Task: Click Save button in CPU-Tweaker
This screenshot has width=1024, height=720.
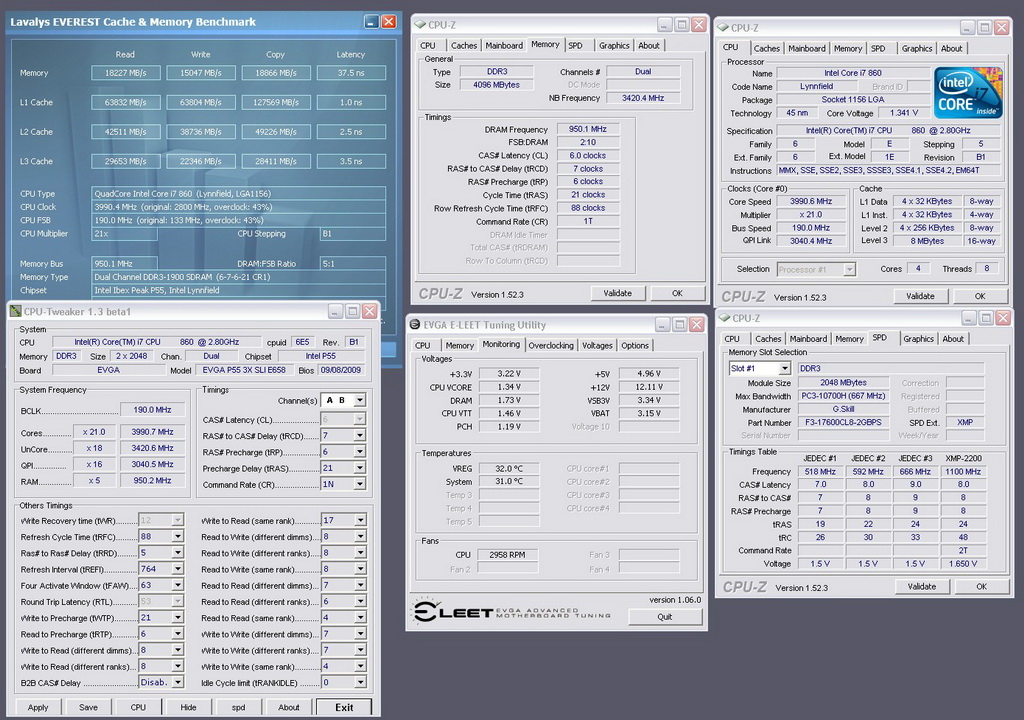Action: point(88,707)
